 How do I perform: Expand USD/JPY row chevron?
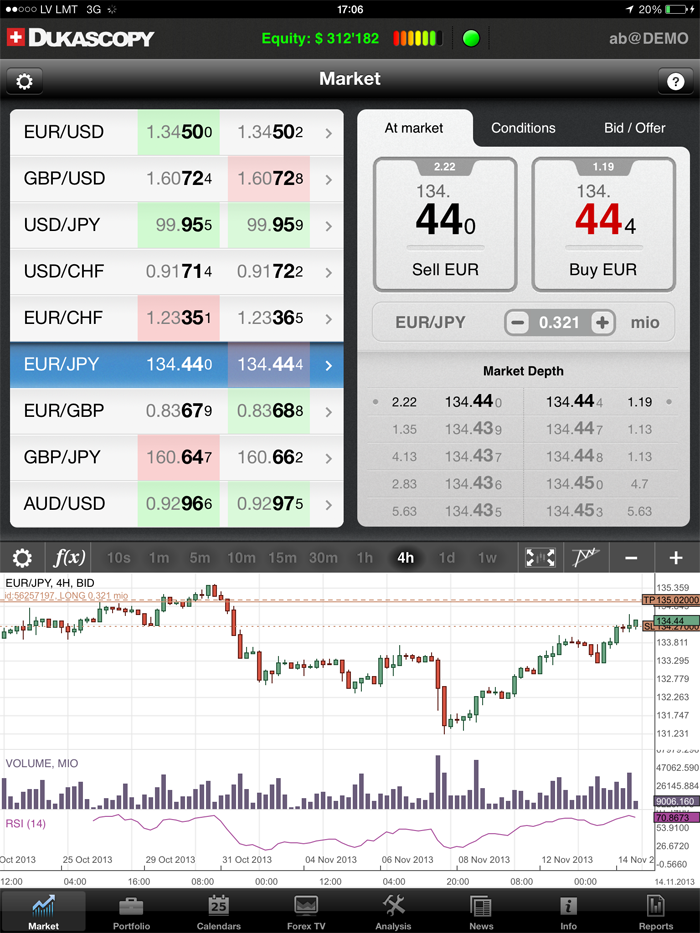[328, 226]
